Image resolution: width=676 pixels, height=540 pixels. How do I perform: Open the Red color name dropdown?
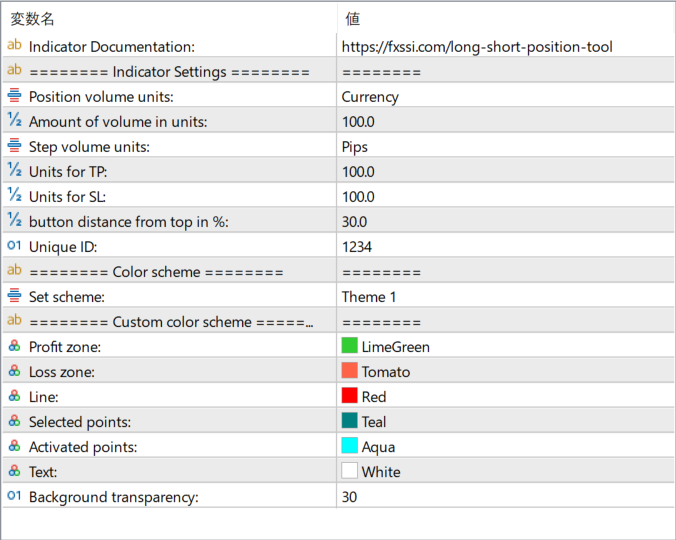[x=373, y=397]
